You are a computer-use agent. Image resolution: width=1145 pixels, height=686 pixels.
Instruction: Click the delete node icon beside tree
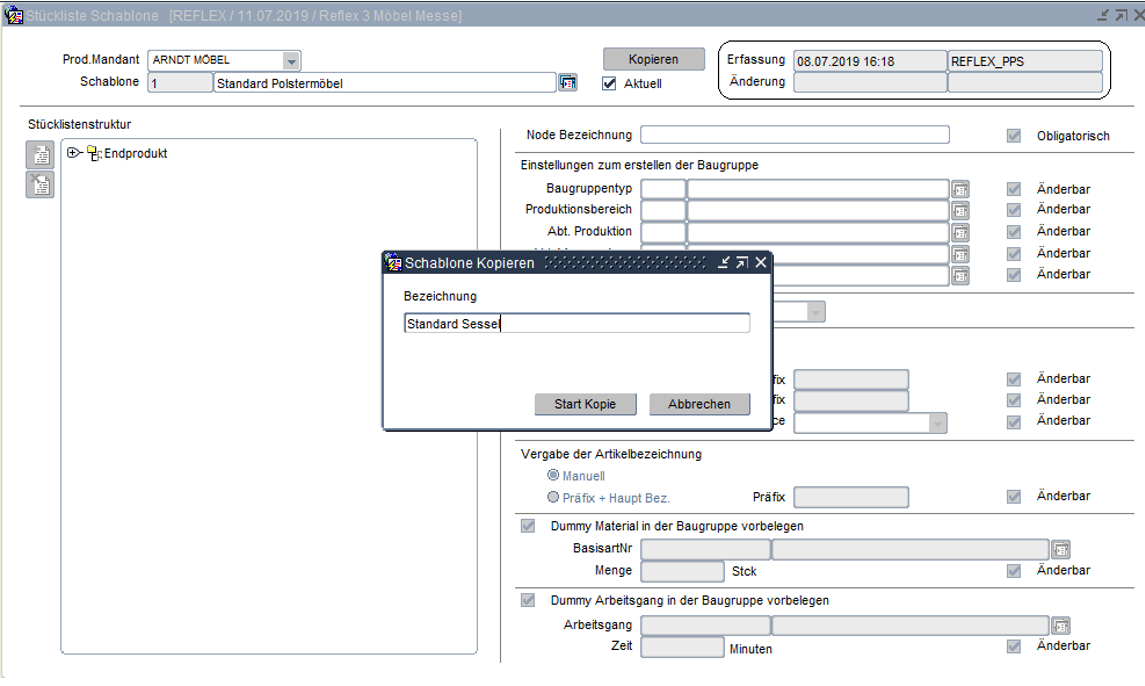point(40,184)
